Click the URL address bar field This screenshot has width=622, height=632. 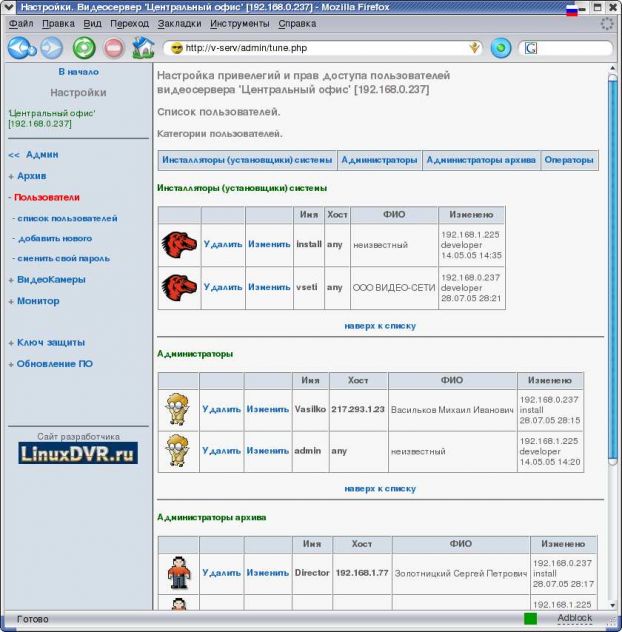322,48
